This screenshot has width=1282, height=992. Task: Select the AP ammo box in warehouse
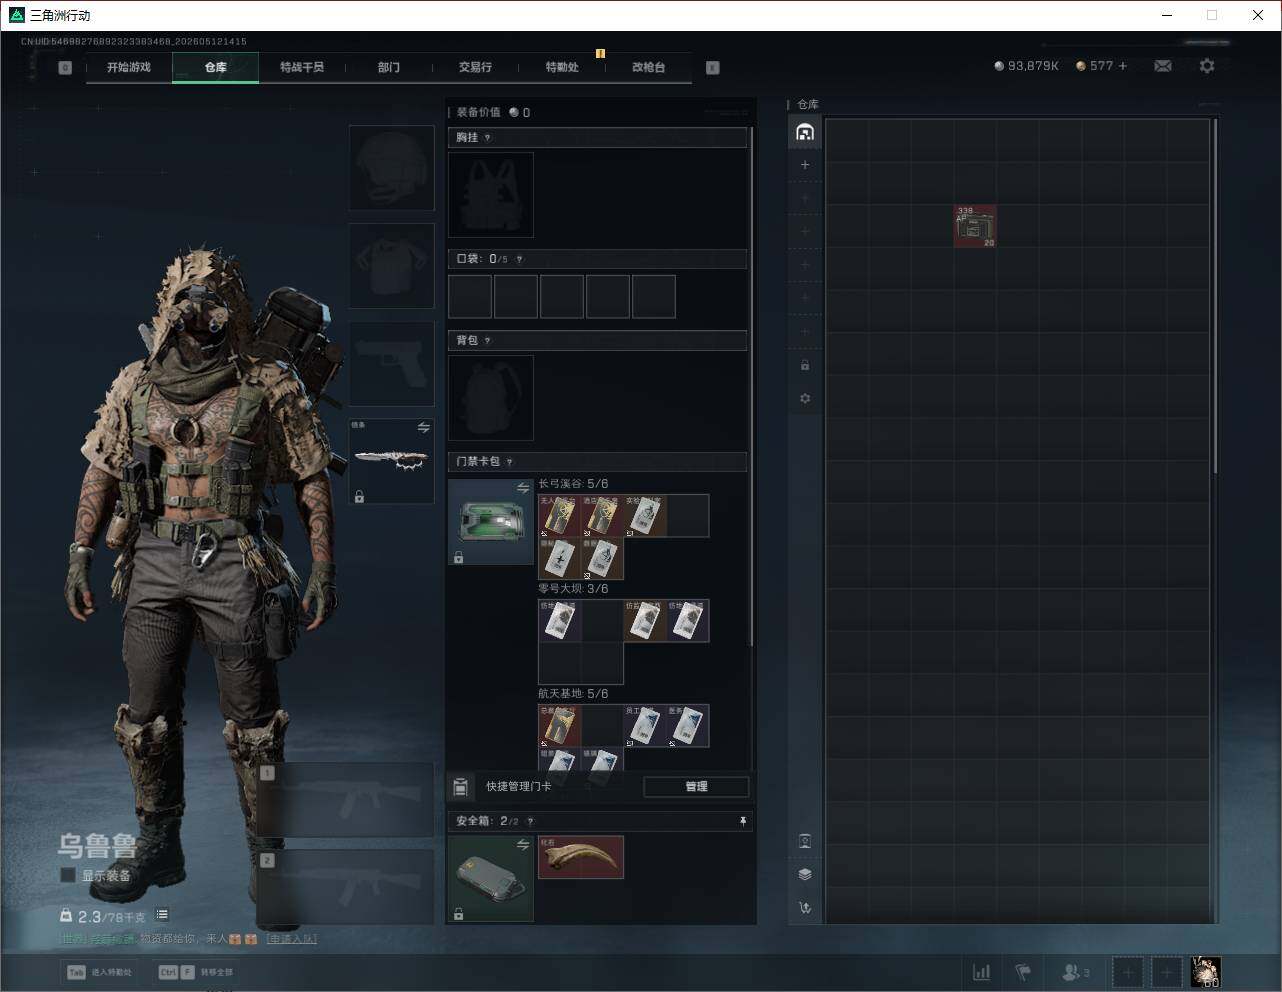[975, 227]
